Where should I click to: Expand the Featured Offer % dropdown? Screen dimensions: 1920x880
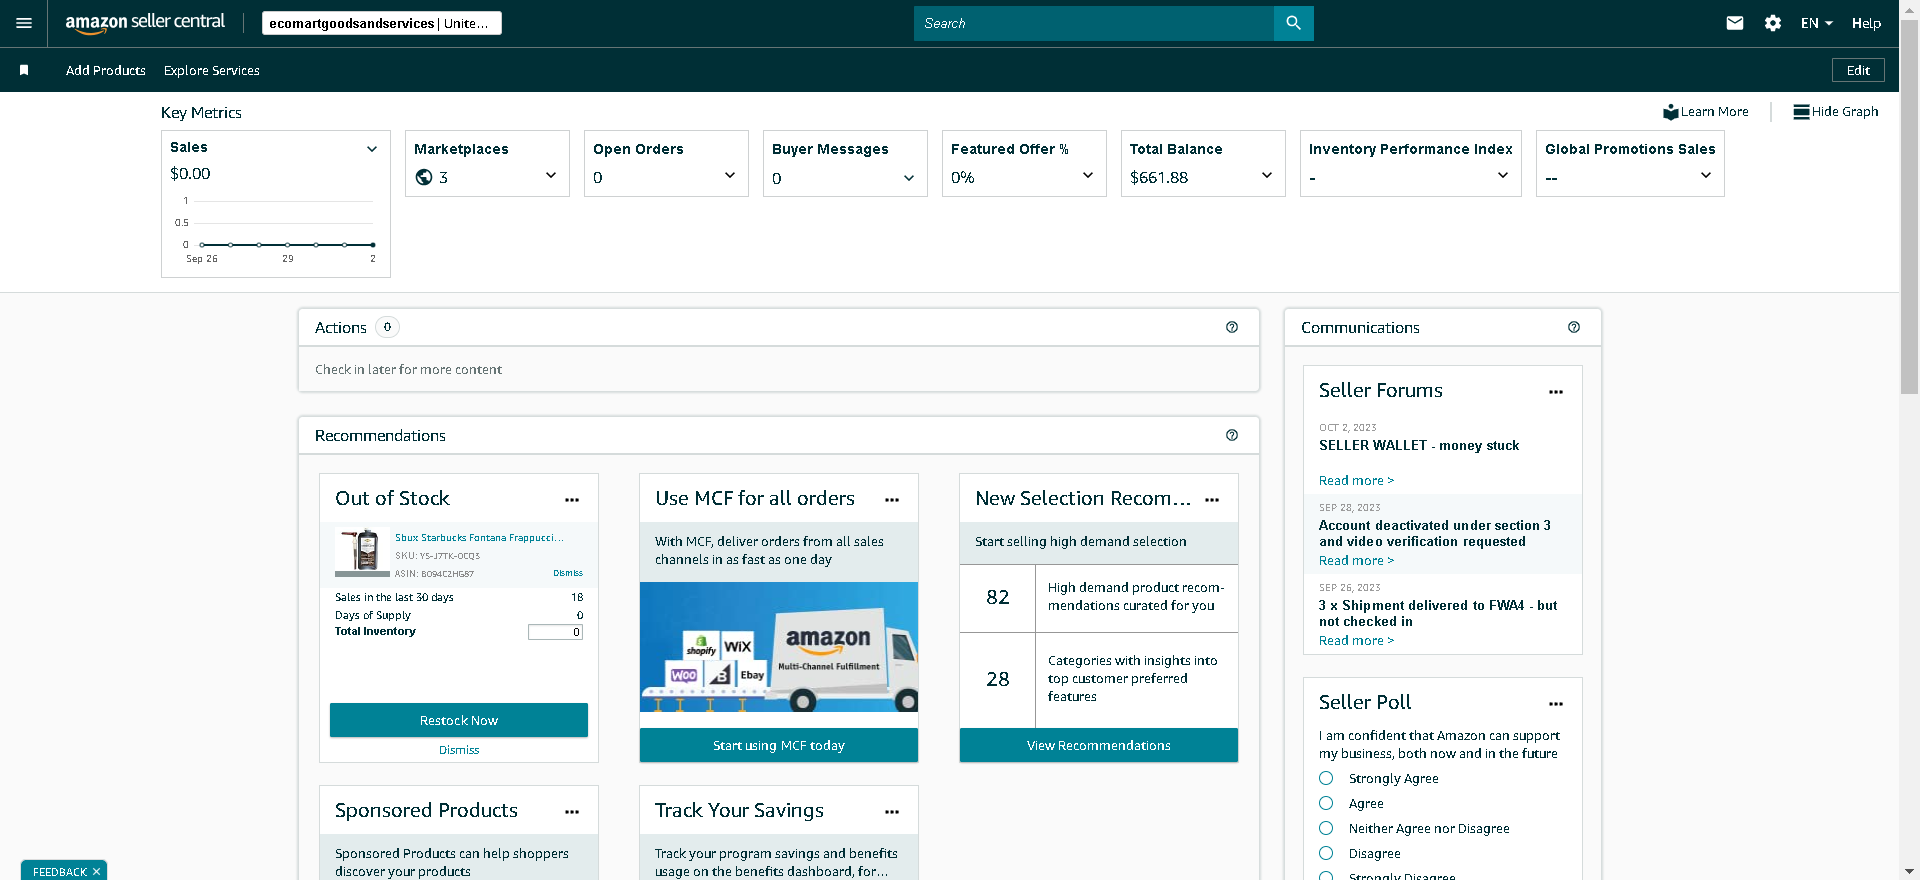[1088, 175]
